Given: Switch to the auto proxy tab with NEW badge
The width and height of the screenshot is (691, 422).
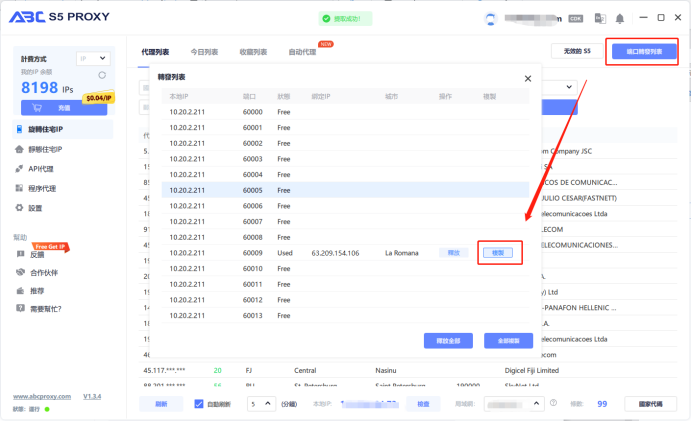Looking at the screenshot, I should (302, 52).
